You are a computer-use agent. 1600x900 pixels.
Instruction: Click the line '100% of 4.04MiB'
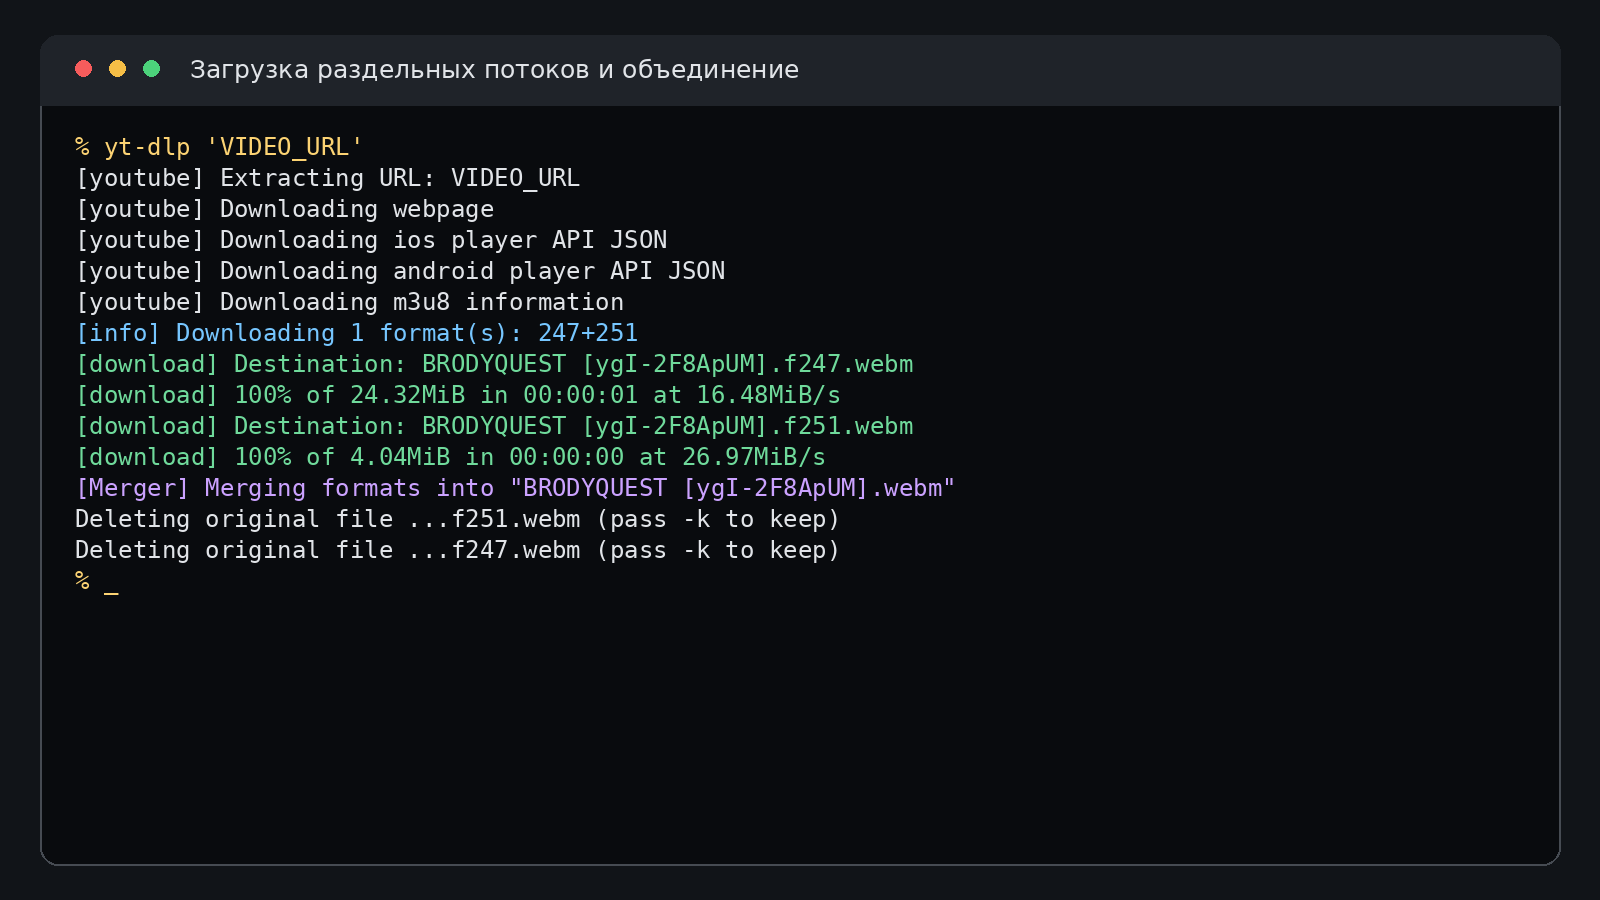[x=451, y=457]
